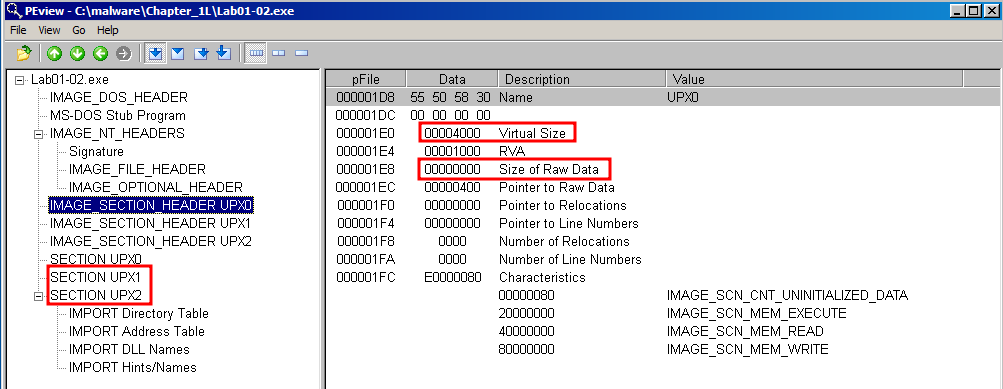Select IMPORT Address Table tree item

pos(137,331)
